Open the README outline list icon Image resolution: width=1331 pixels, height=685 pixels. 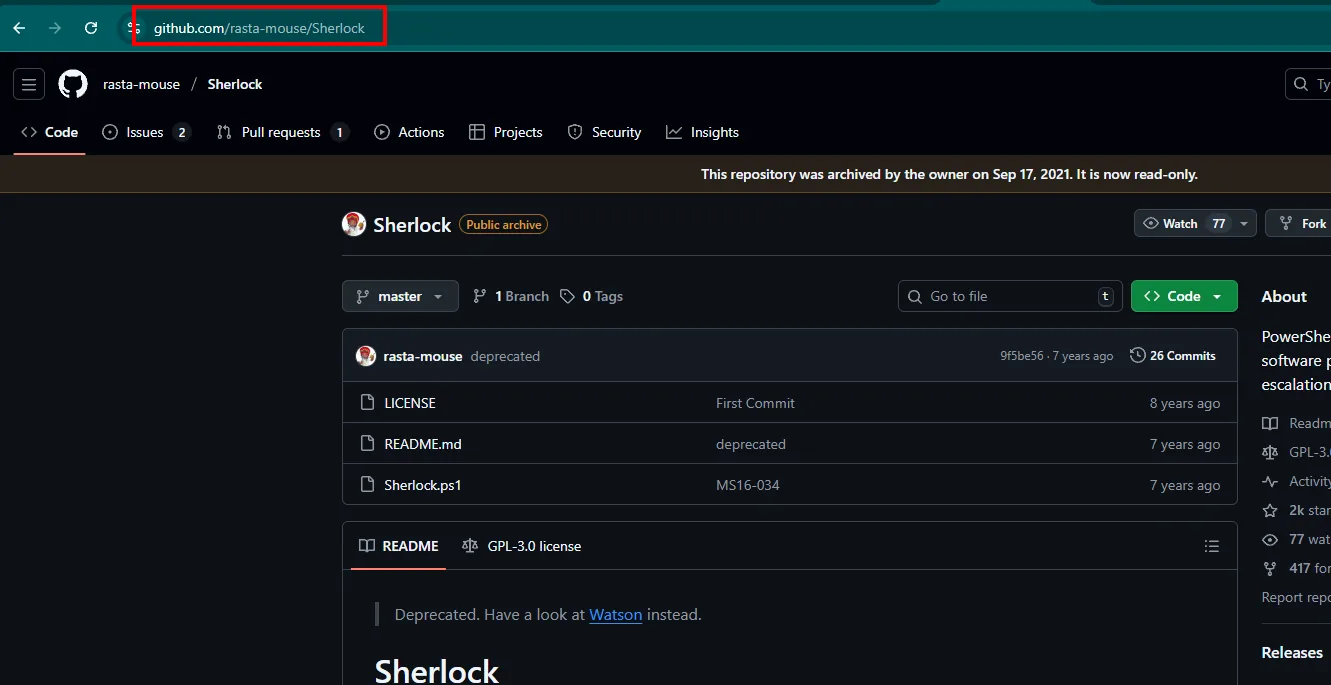click(1212, 546)
